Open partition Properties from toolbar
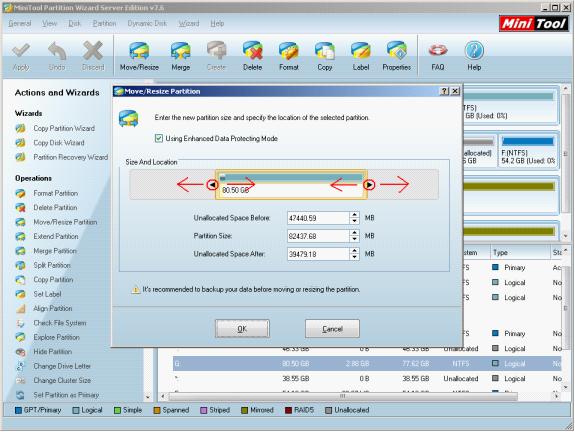The height and width of the screenshot is (432, 575). tap(396, 56)
